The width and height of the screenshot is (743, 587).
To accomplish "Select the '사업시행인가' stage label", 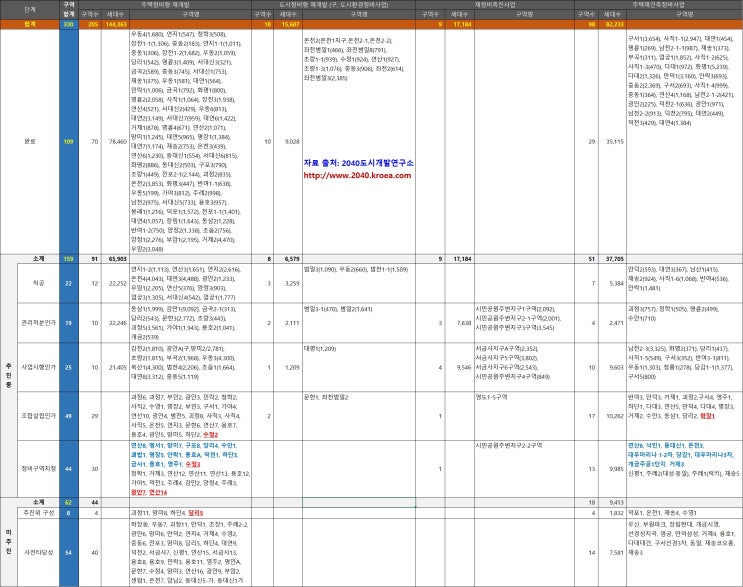I will [x=38, y=367].
